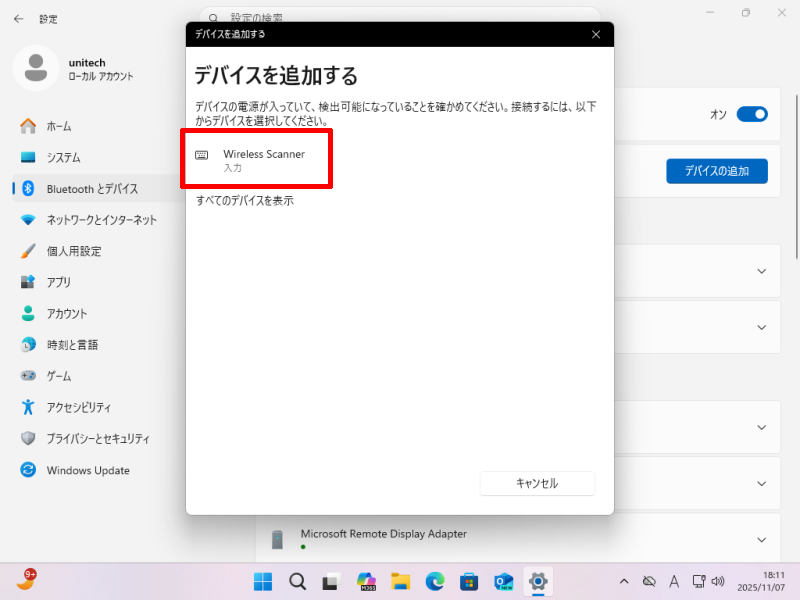Click the すべてのデバイスを表示 link
800x600 pixels.
pos(245,200)
